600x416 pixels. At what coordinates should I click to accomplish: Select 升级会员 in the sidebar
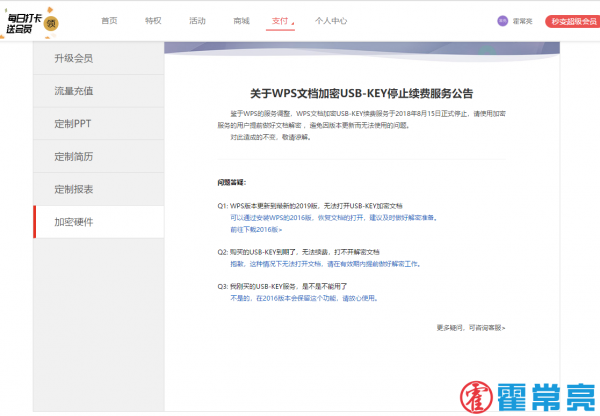99,58
